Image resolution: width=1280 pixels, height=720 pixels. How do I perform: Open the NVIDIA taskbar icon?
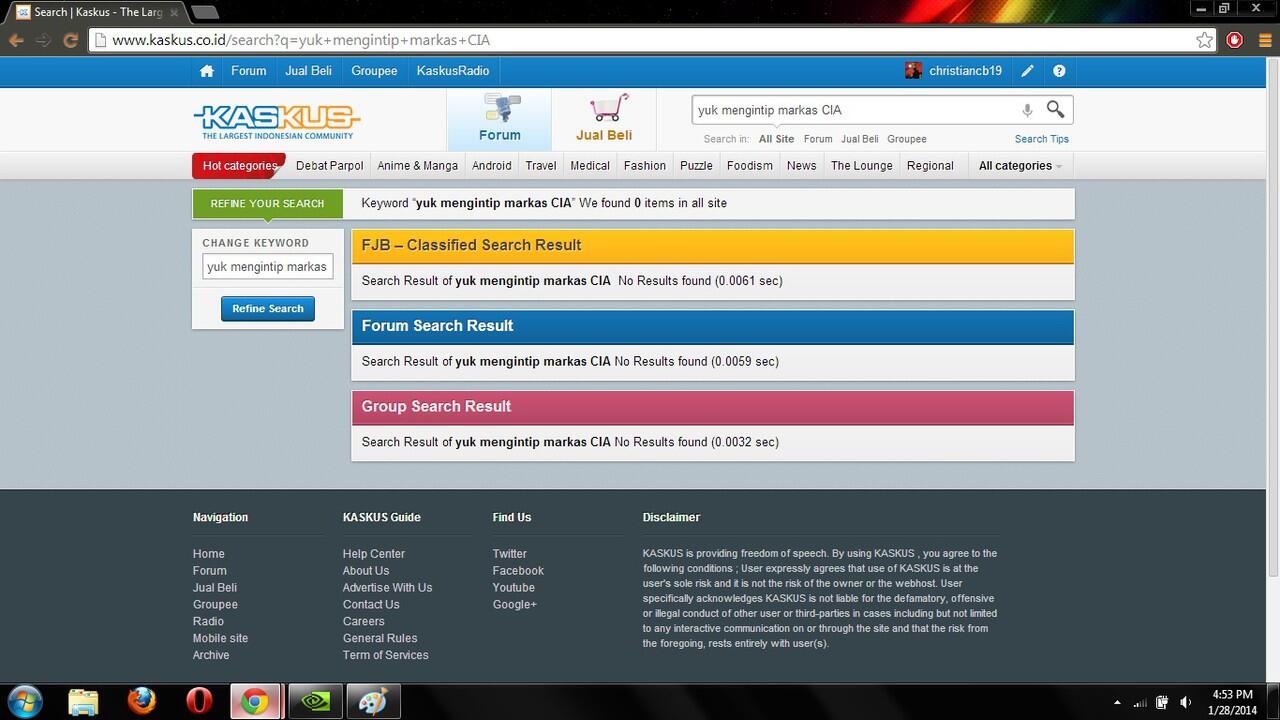pos(315,702)
